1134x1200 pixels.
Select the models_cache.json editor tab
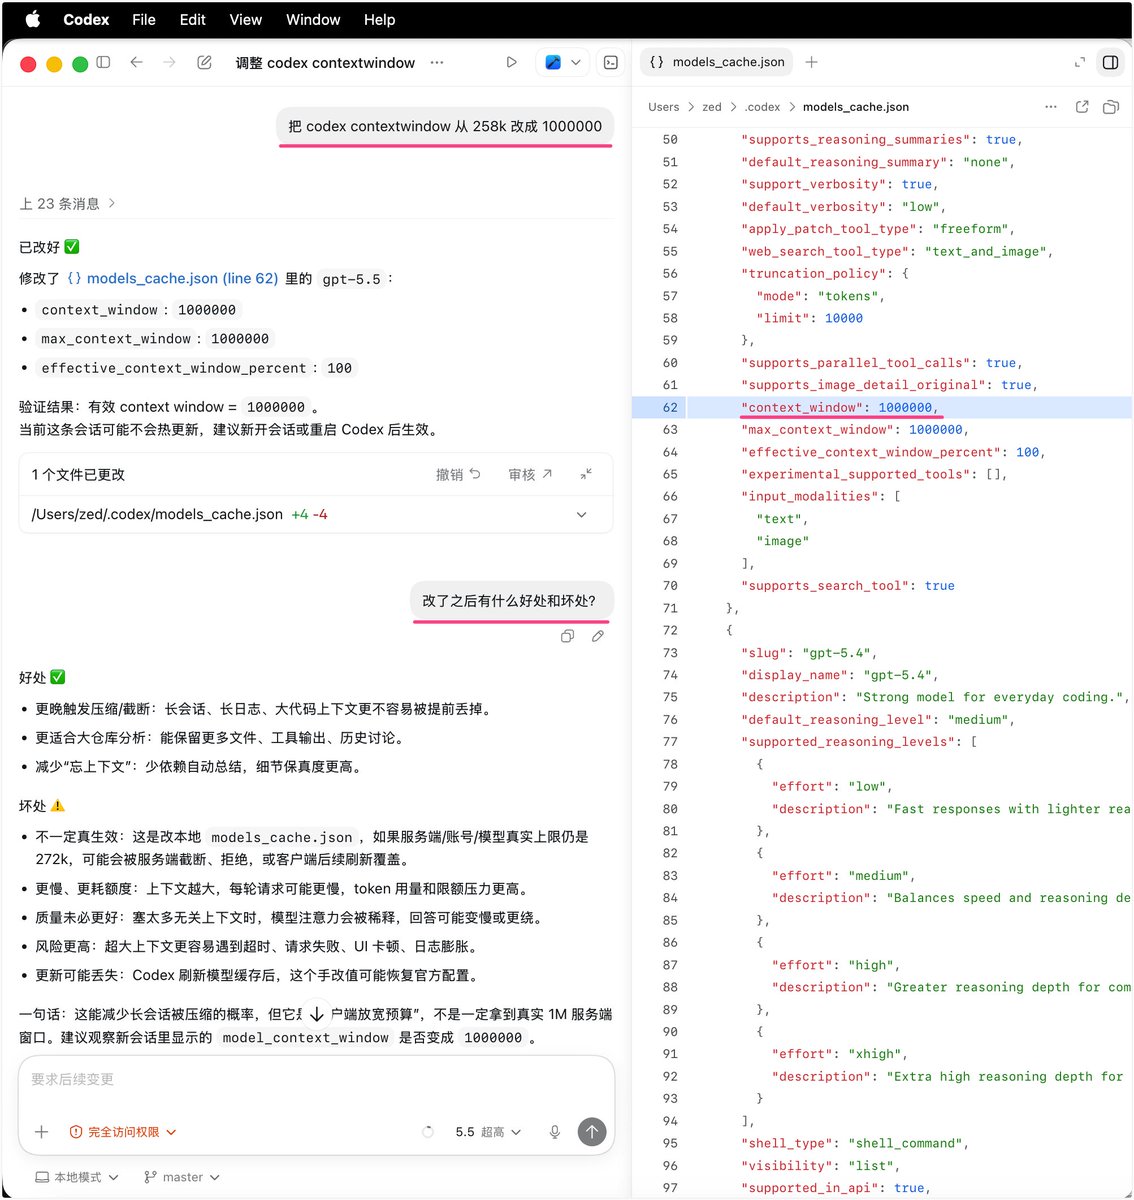(716, 62)
